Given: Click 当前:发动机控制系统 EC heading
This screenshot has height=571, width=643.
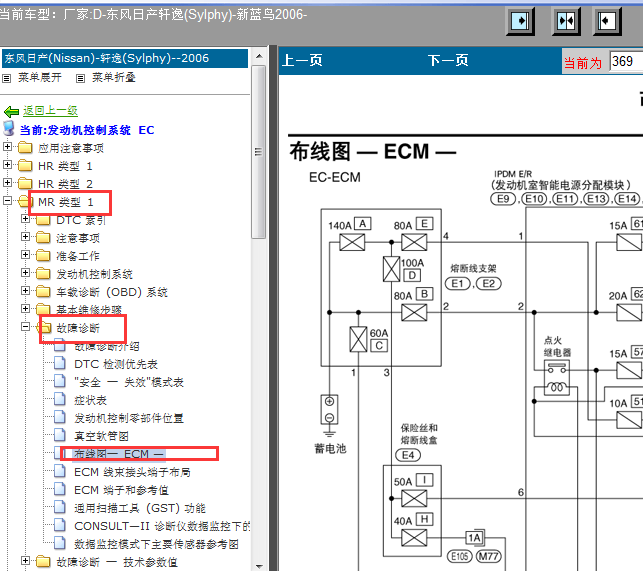Looking at the screenshot, I should (x=87, y=130).
